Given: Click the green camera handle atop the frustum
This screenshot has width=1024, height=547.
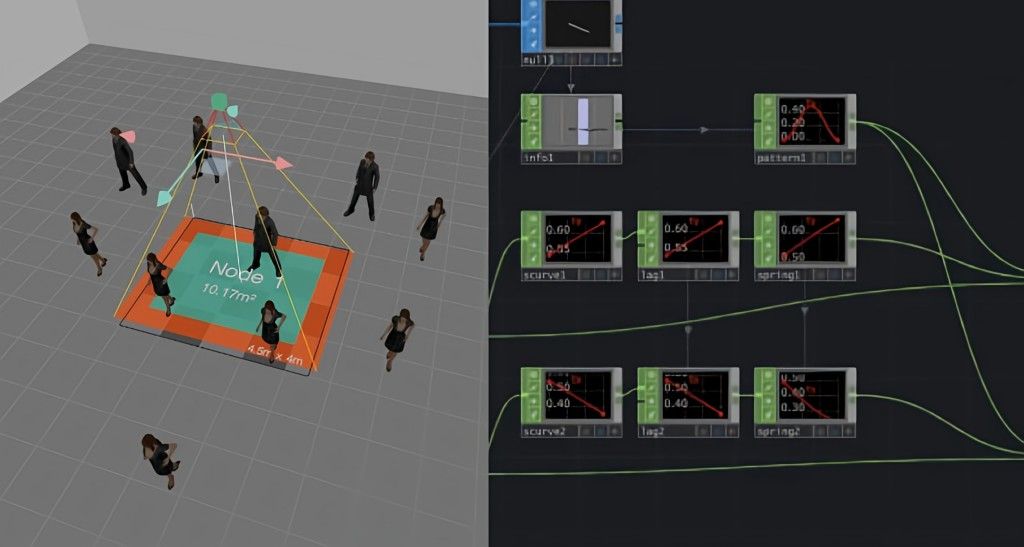Looking at the screenshot, I should pos(219,101).
